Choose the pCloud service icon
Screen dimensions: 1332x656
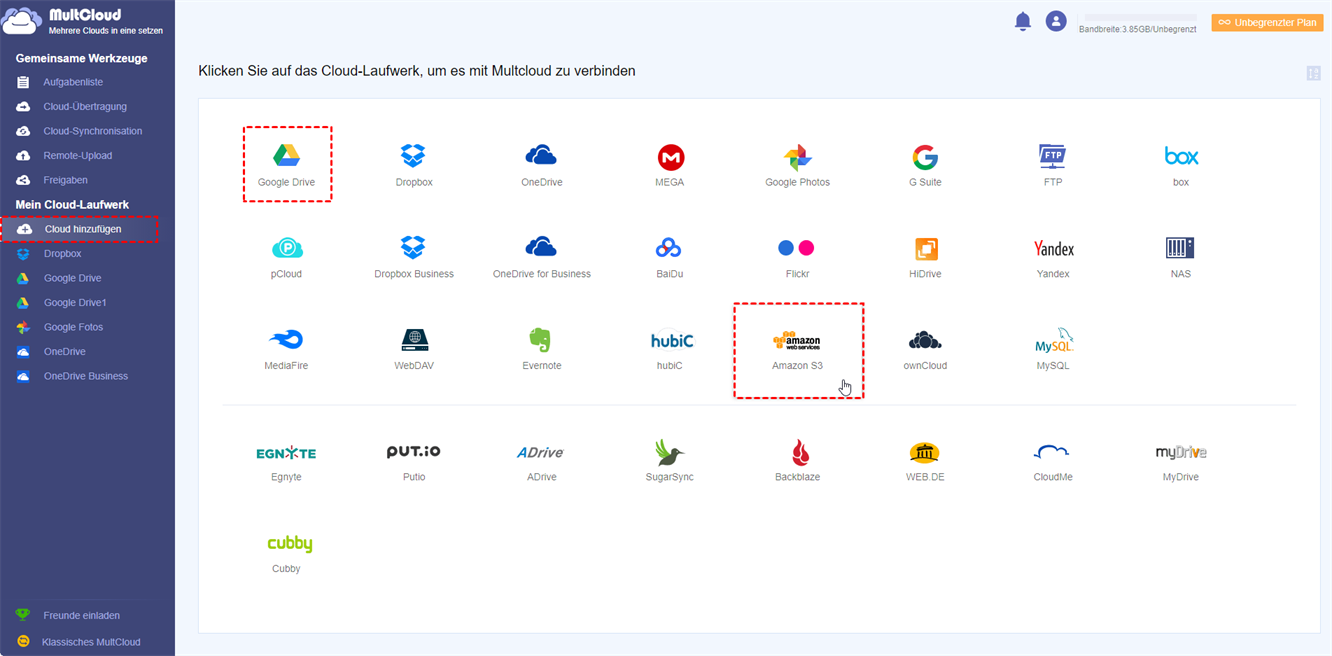(287, 248)
